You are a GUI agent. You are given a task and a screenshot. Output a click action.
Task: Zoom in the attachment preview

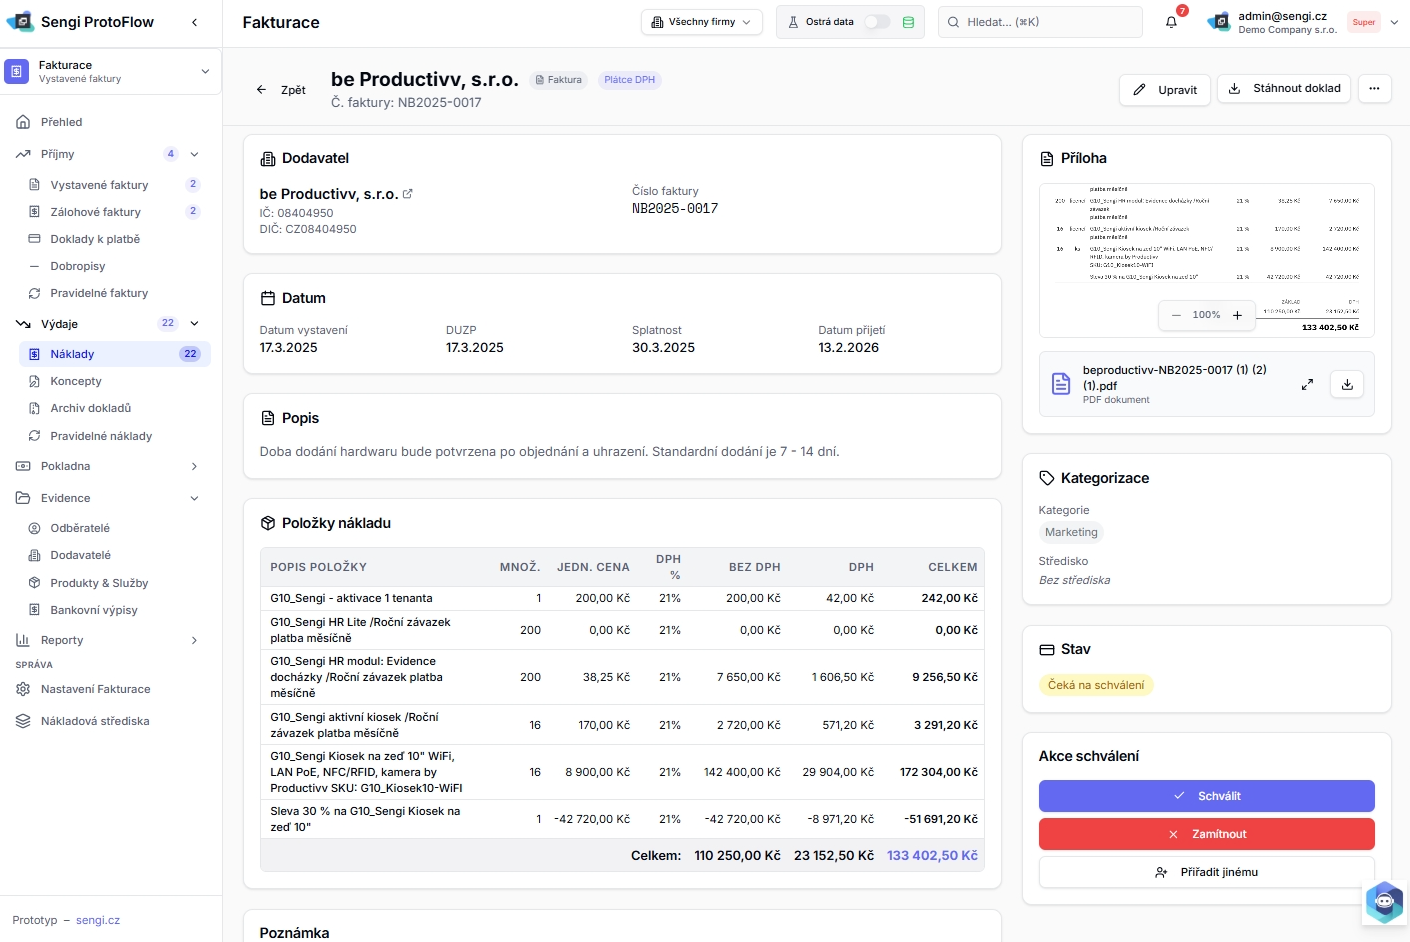(x=1237, y=315)
